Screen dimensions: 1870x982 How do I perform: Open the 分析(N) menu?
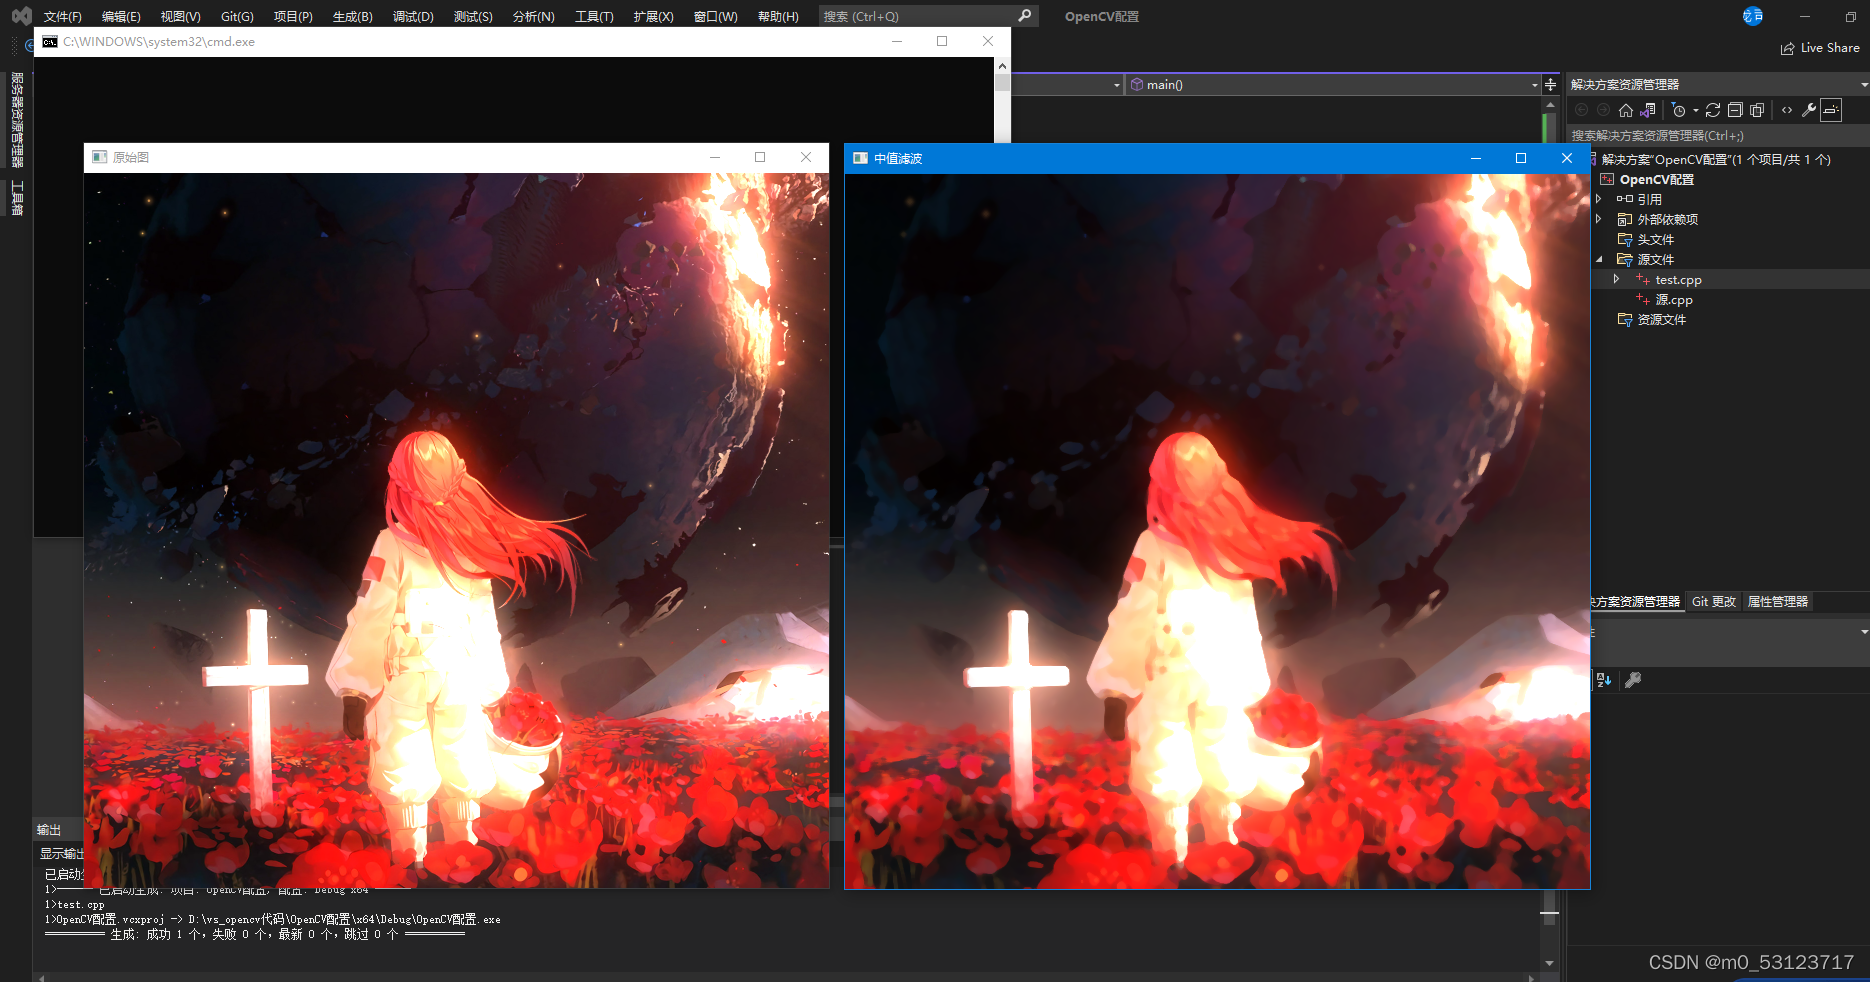tap(533, 17)
